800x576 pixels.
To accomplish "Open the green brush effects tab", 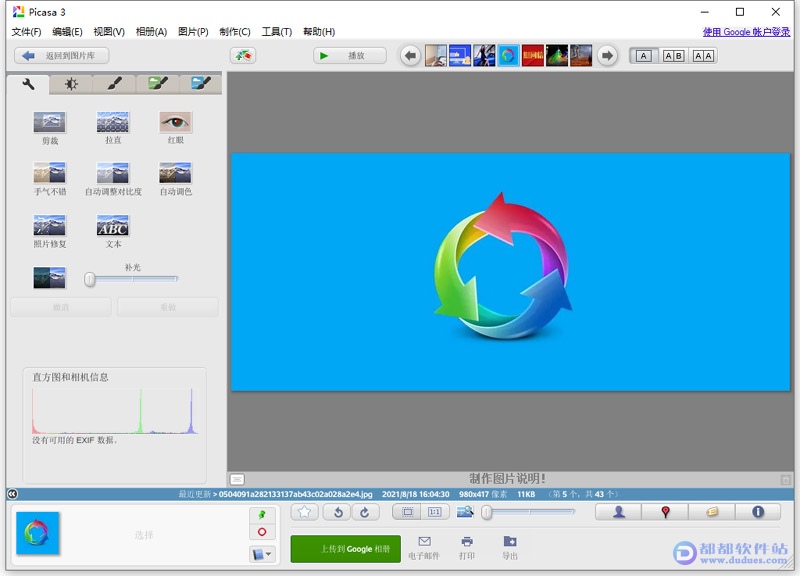I will coord(158,84).
